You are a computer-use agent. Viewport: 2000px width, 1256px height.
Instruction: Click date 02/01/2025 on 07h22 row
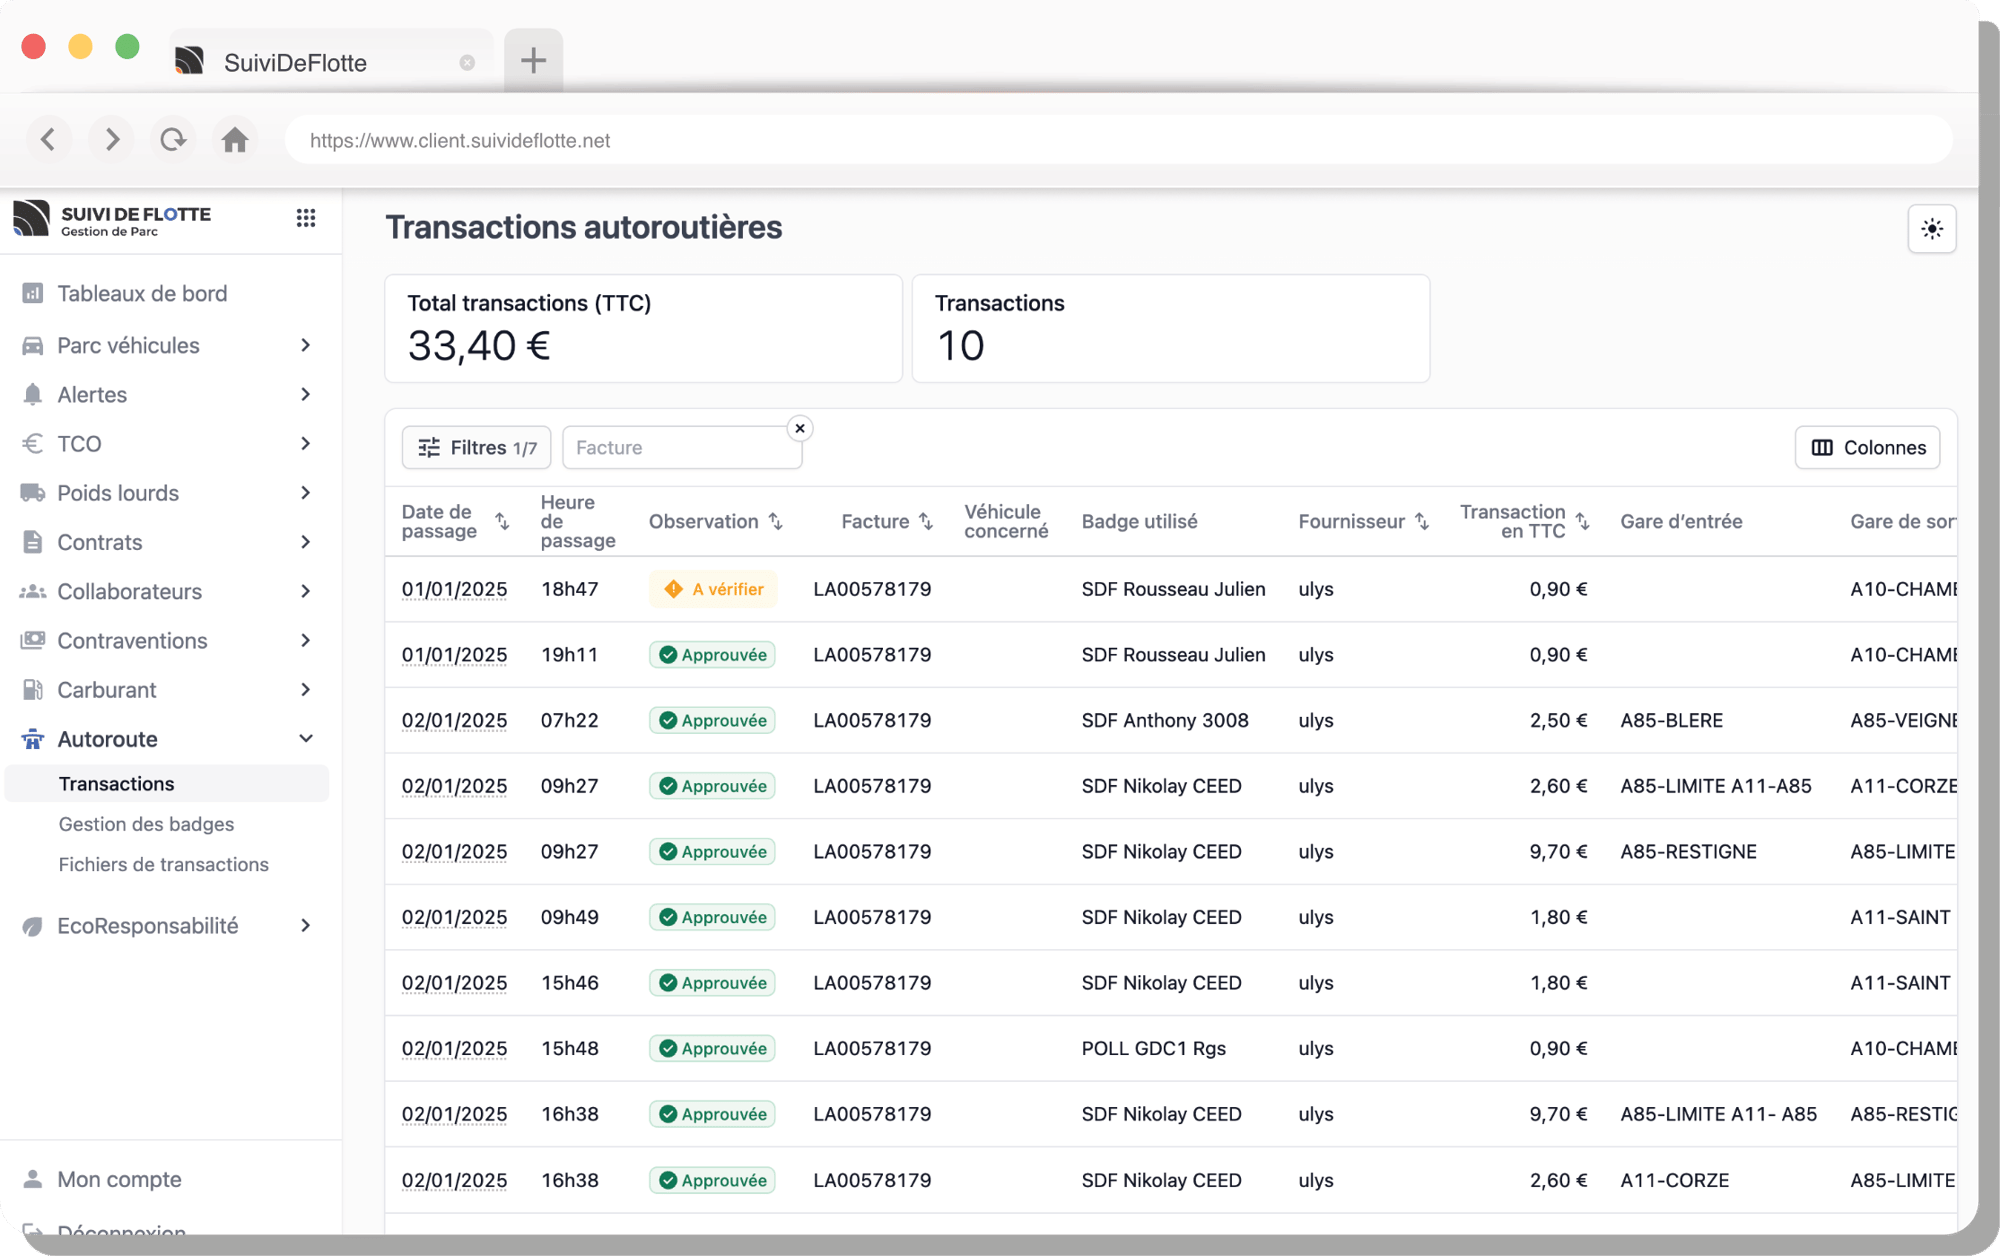click(x=454, y=720)
